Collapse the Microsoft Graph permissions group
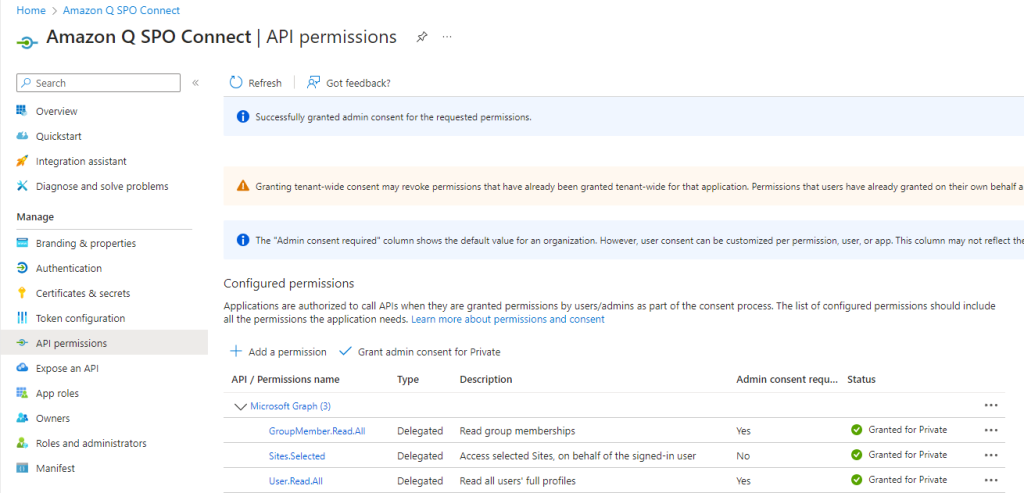The image size is (1024, 493). [240, 406]
